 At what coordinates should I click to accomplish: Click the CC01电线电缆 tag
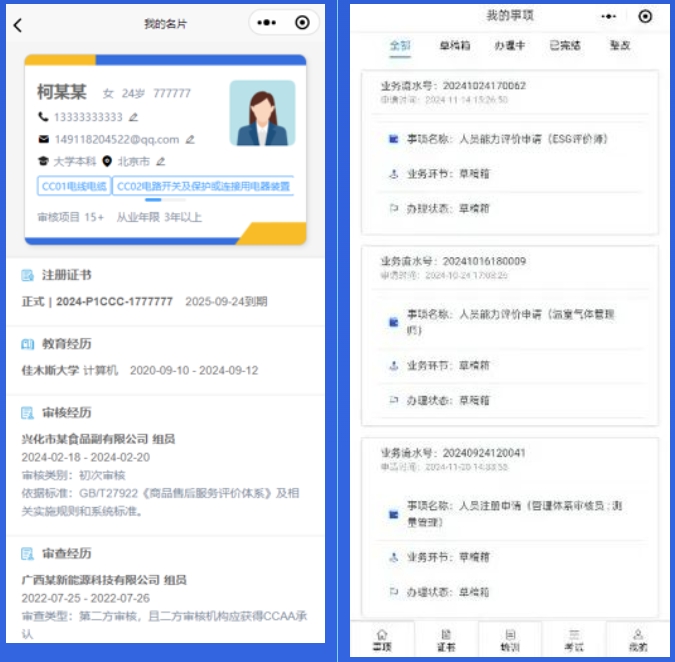click(73, 186)
